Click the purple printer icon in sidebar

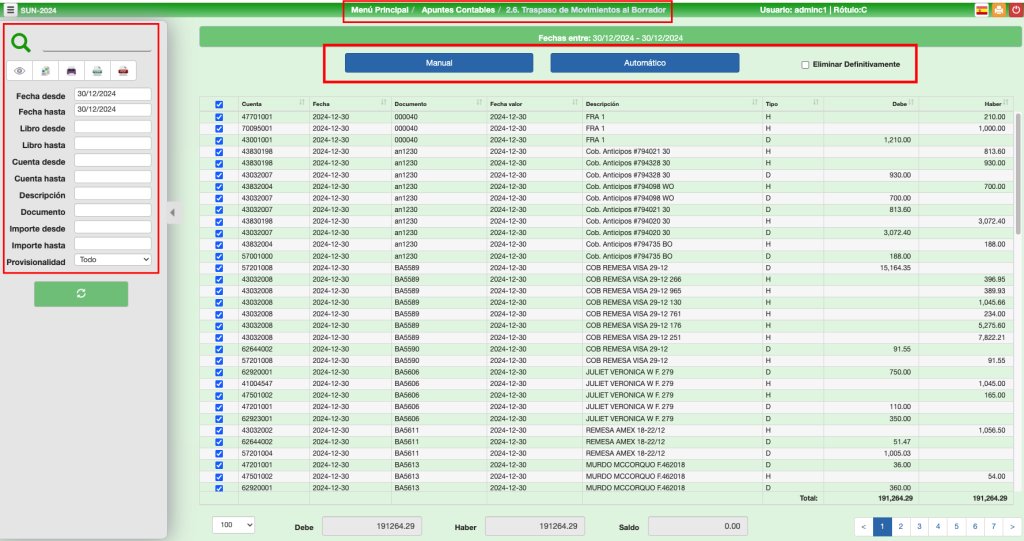coord(71,71)
